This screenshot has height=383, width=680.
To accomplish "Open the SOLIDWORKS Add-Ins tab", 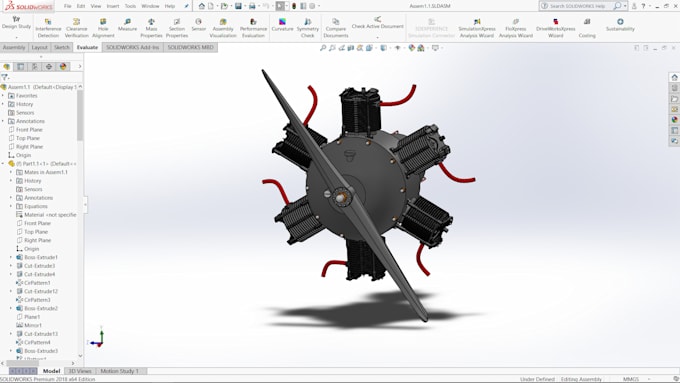I will (133, 47).
